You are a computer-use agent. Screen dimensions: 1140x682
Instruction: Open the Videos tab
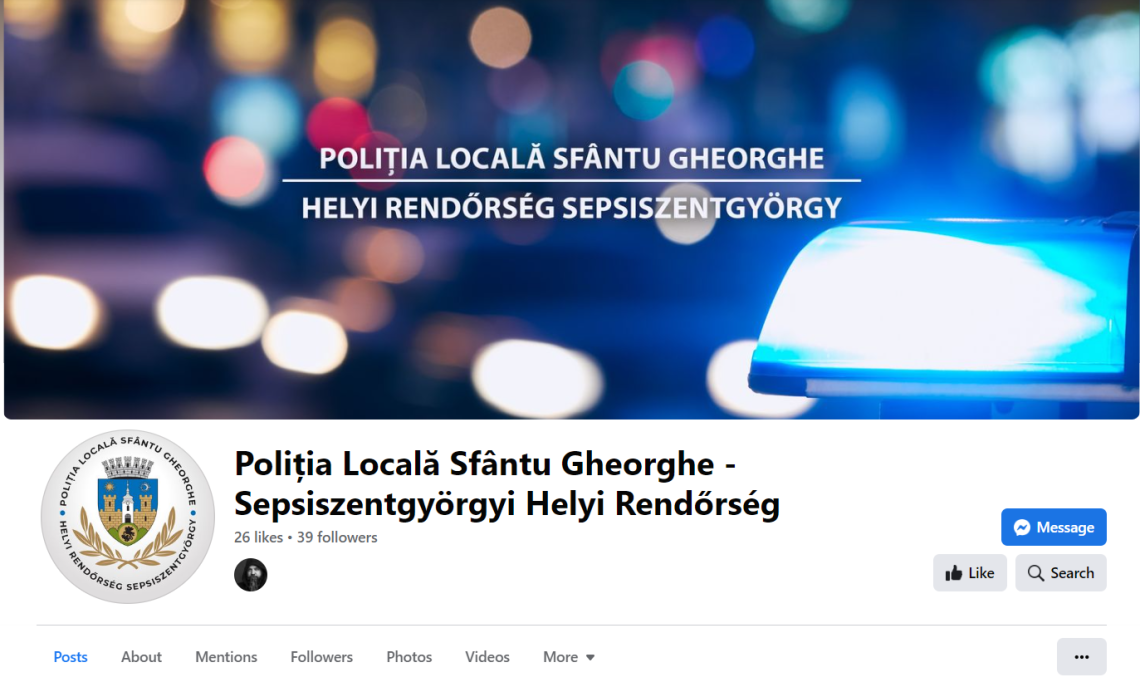click(487, 657)
